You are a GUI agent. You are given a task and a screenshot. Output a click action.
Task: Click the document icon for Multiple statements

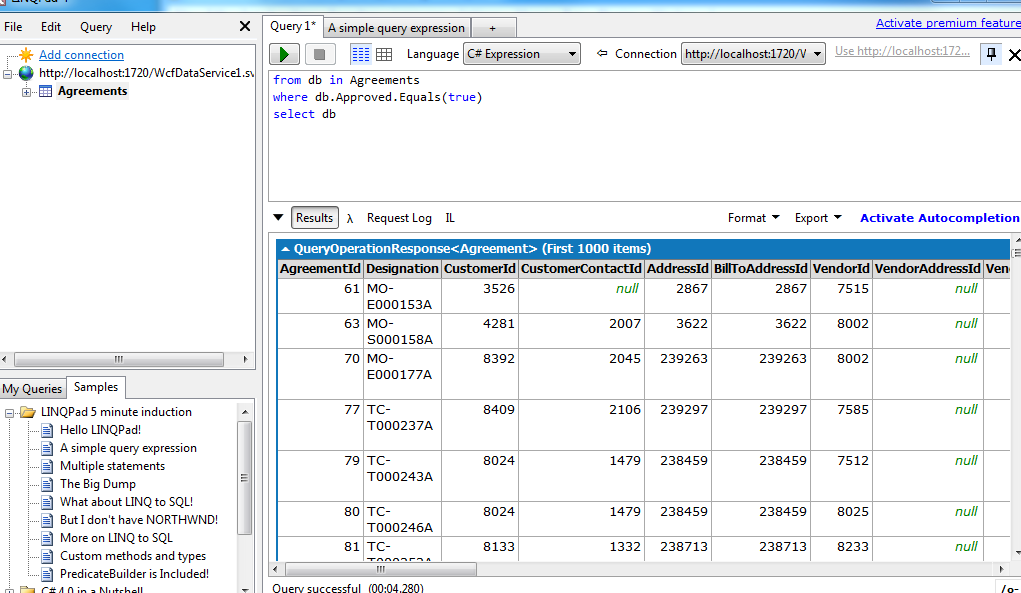pos(47,466)
